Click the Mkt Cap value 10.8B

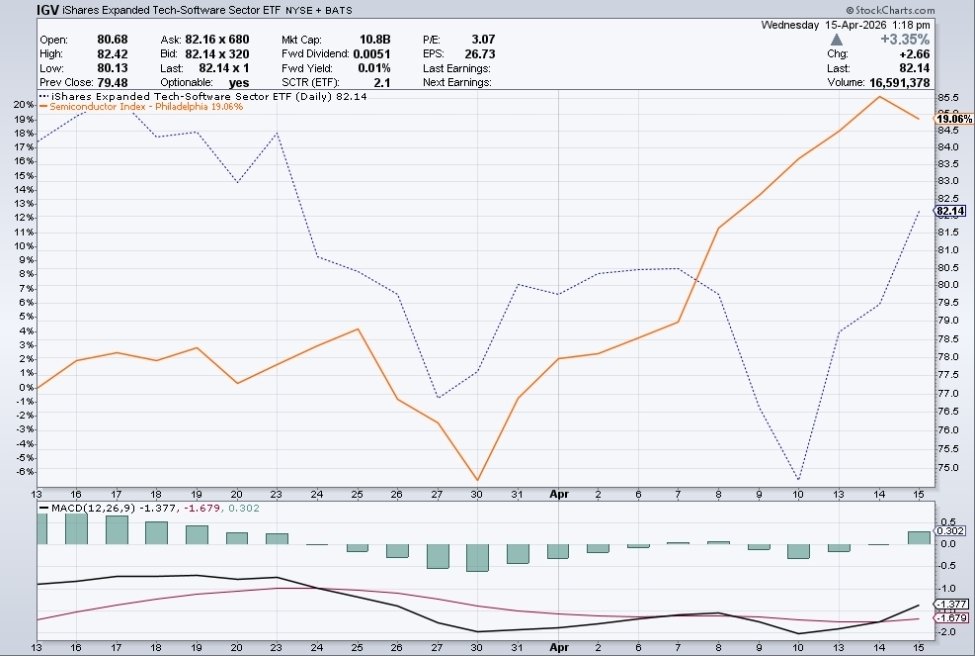click(x=375, y=39)
